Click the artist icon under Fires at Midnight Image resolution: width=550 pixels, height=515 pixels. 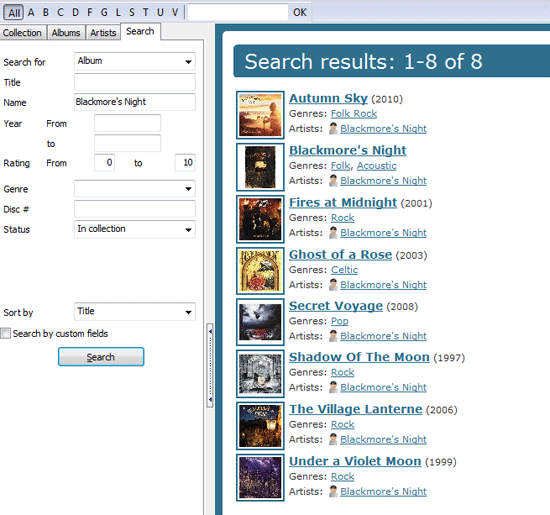click(x=333, y=233)
